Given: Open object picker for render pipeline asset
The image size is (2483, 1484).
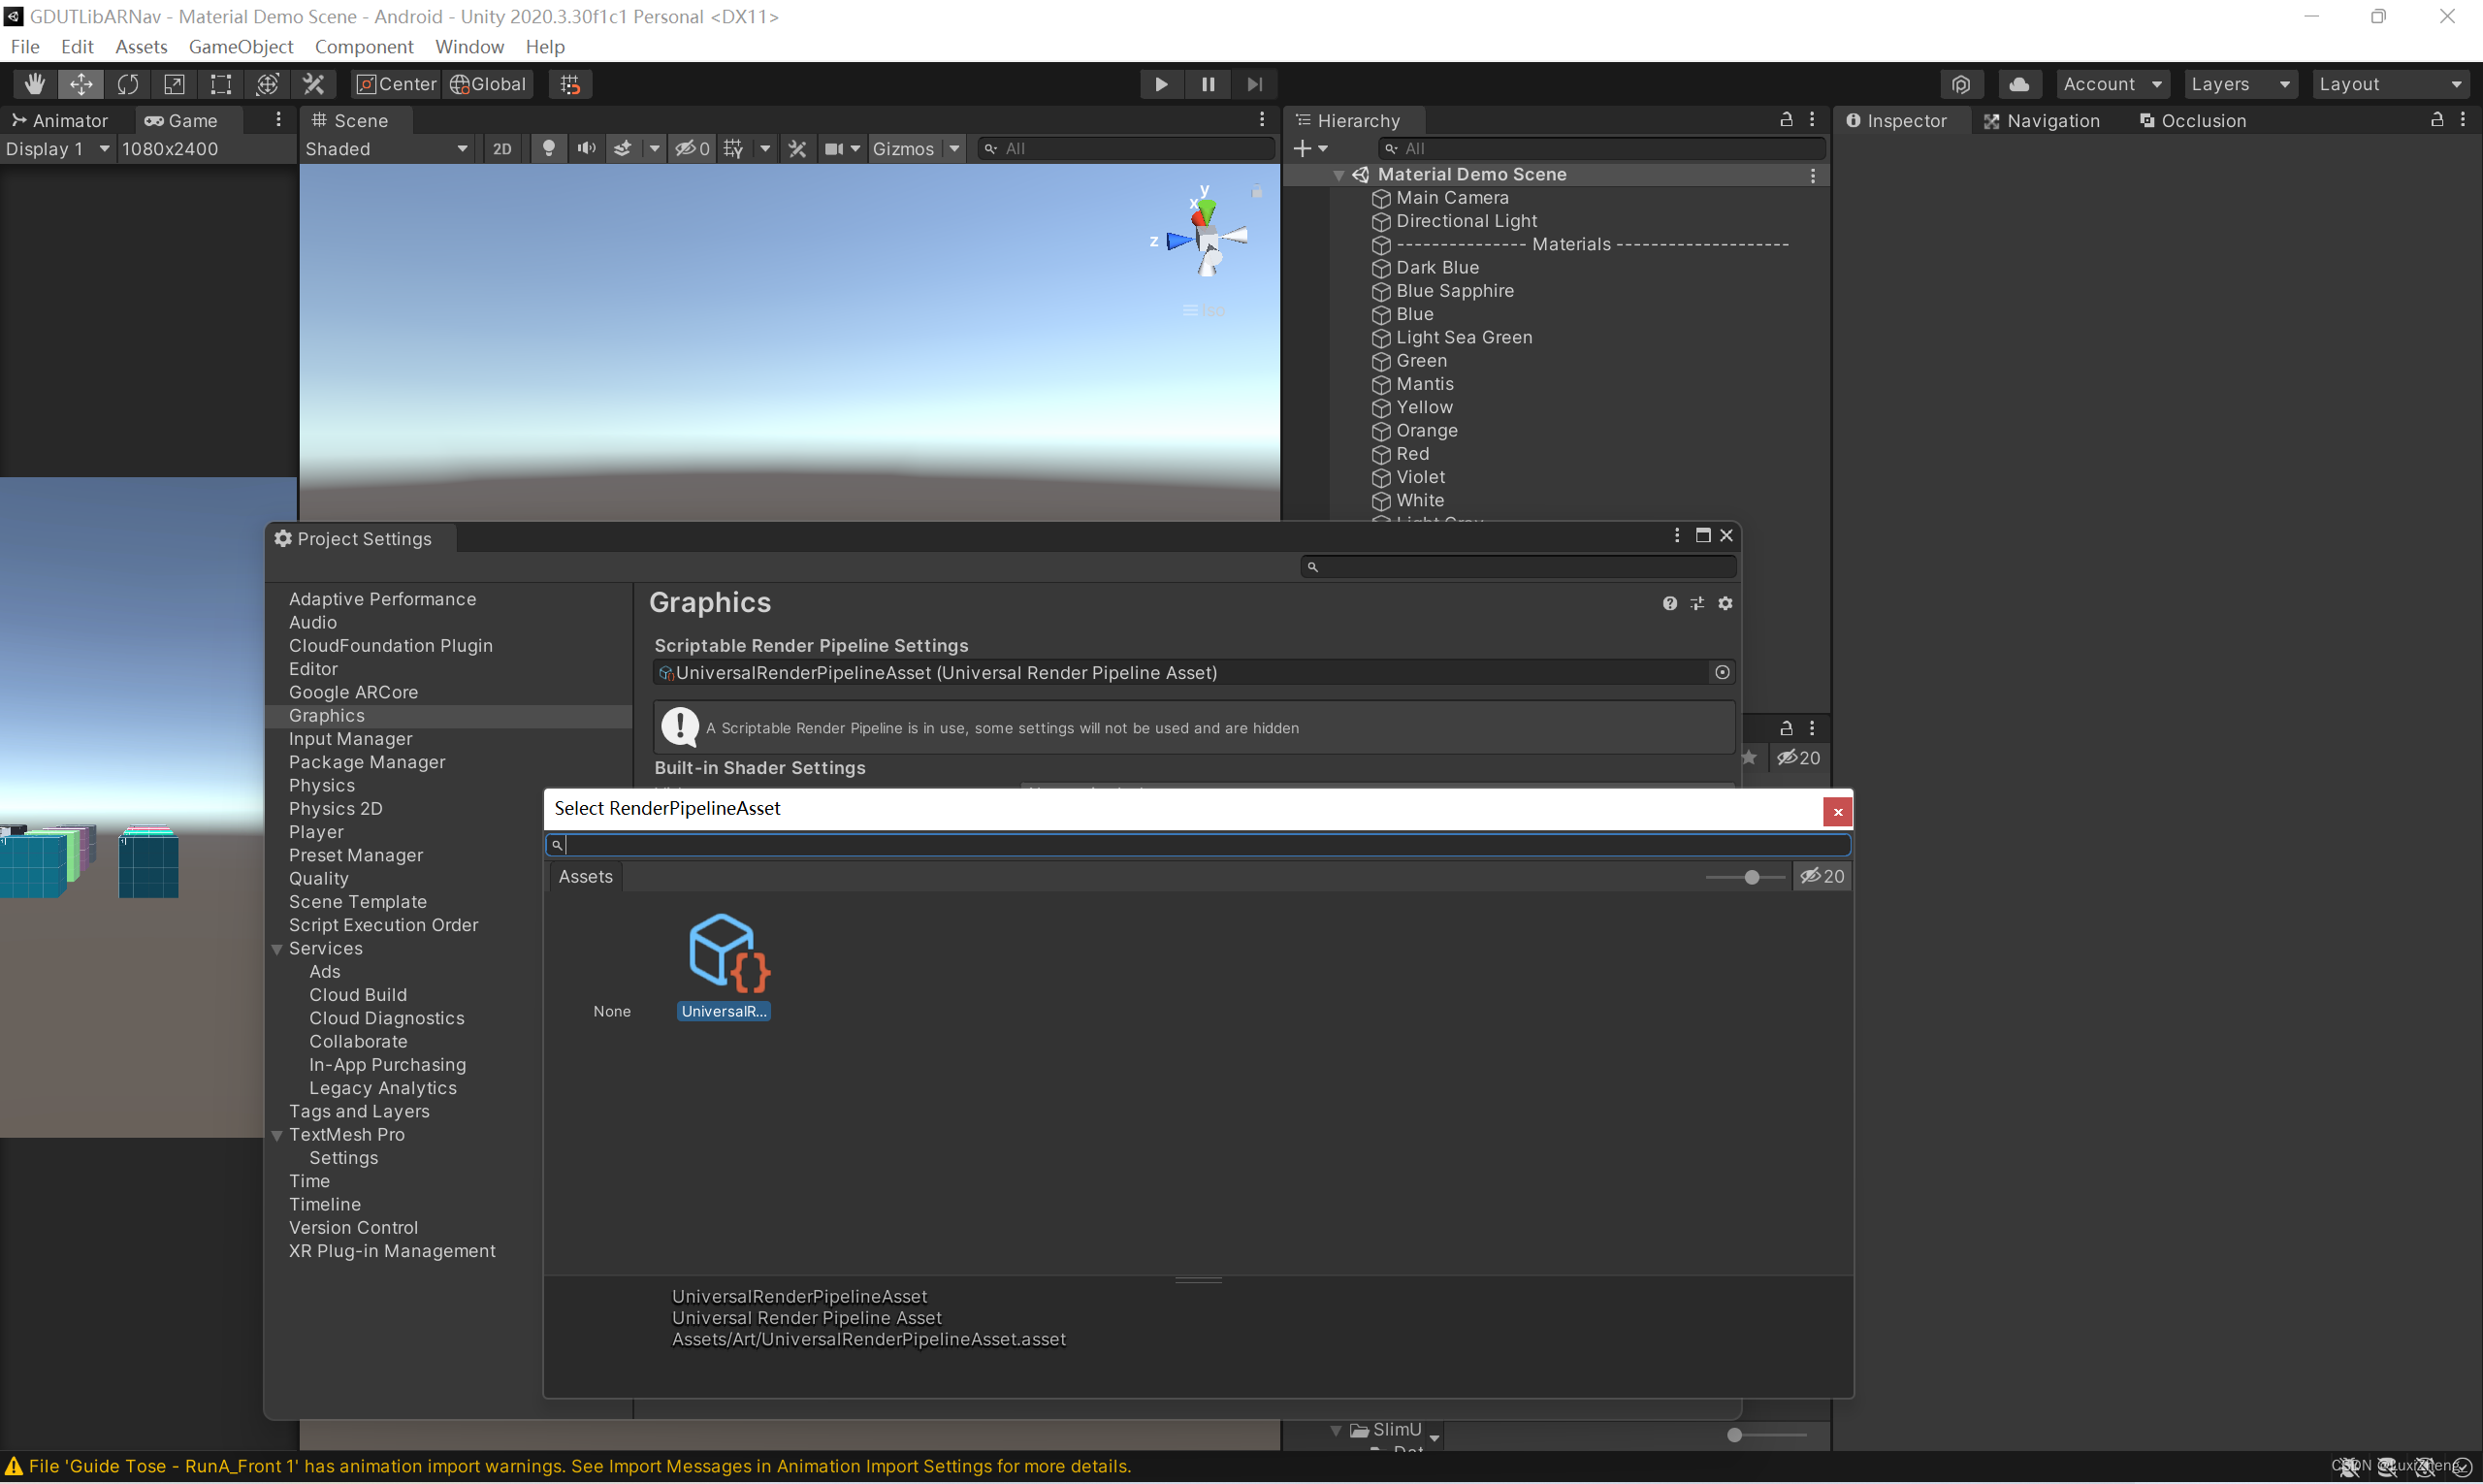Looking at the screenshot, I should tap(1722, 672).
